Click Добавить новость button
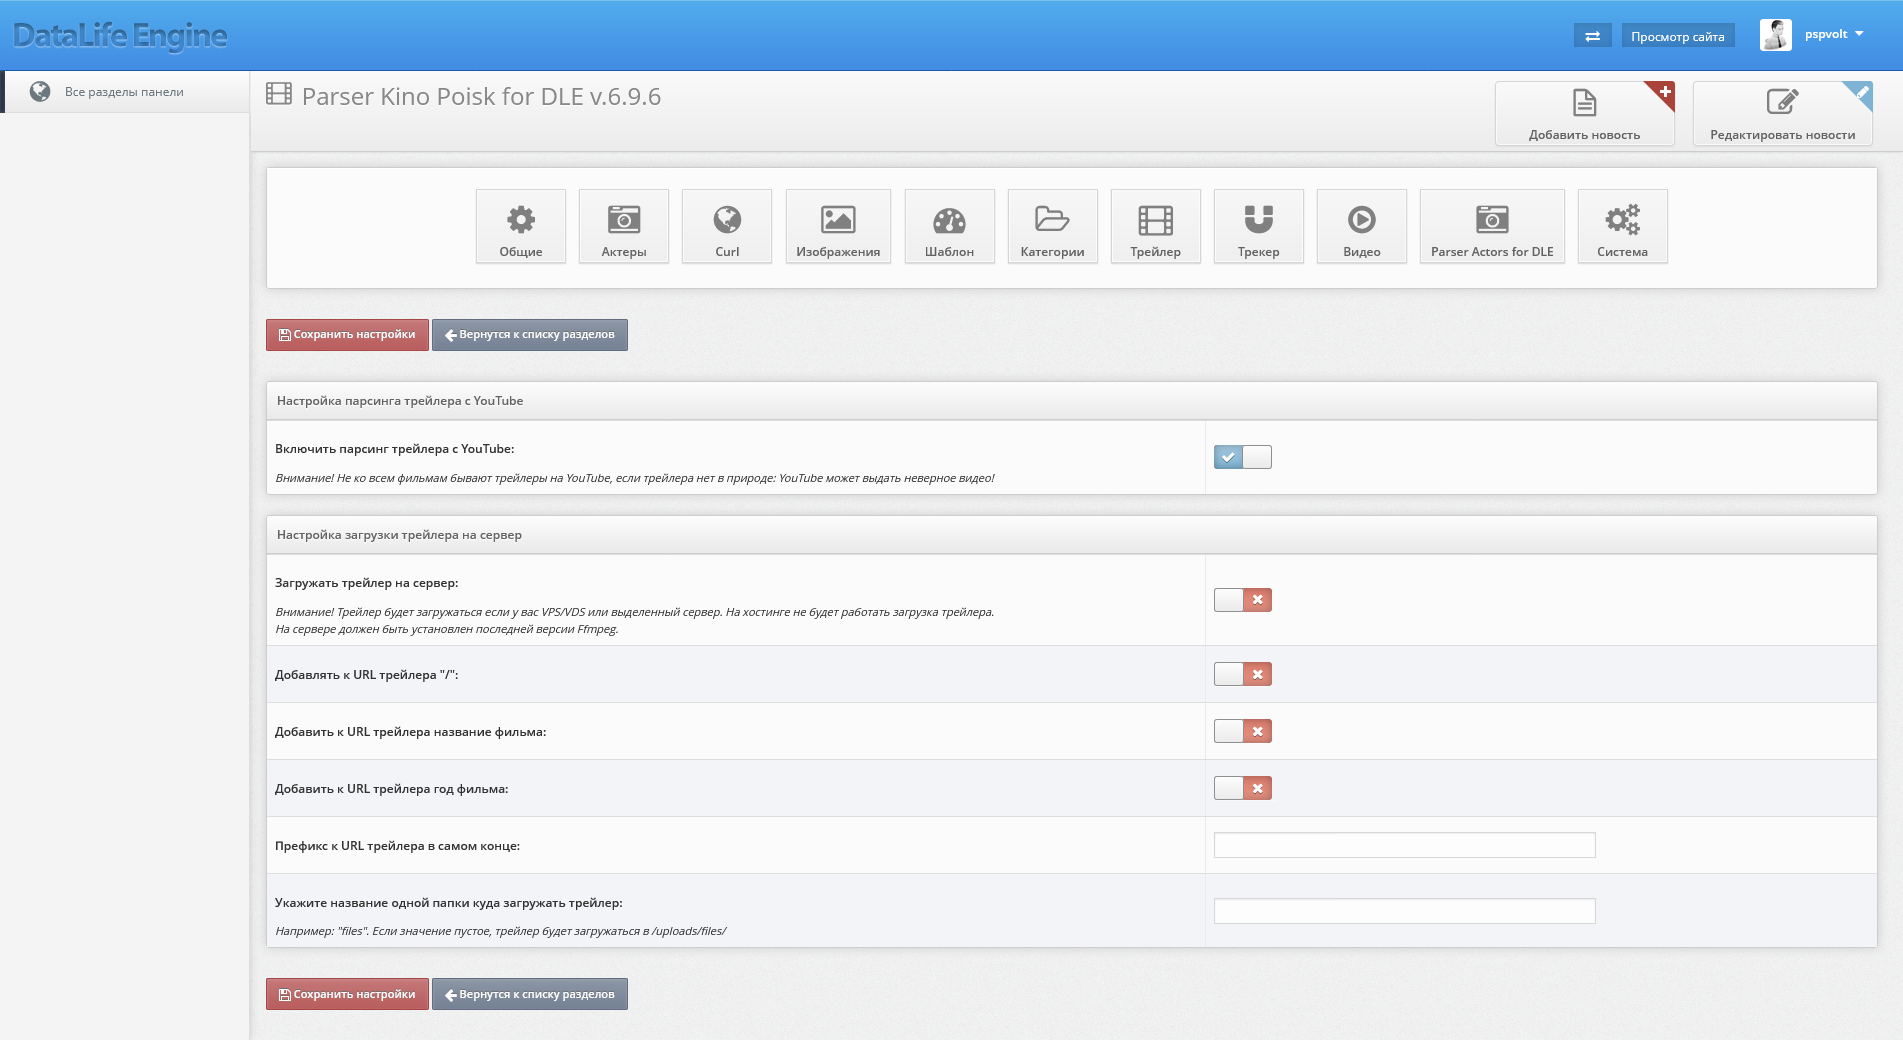This screenshot has width=1903, height=1040. 1584,114
